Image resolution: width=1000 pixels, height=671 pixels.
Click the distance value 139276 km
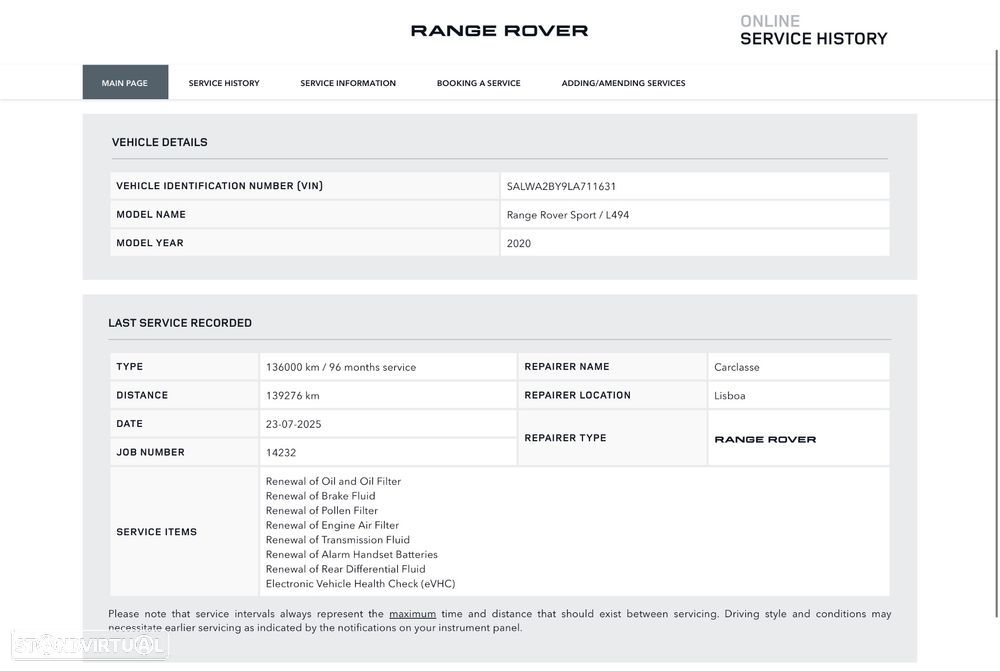(x=293, y=395)
